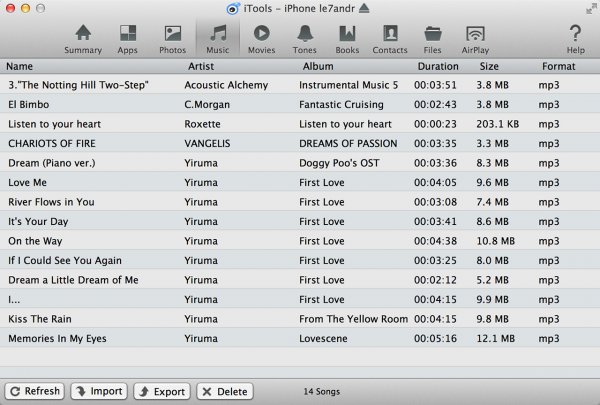Select River Flows in You
Screen dimensions: 600x405
(x=51, y=202)
